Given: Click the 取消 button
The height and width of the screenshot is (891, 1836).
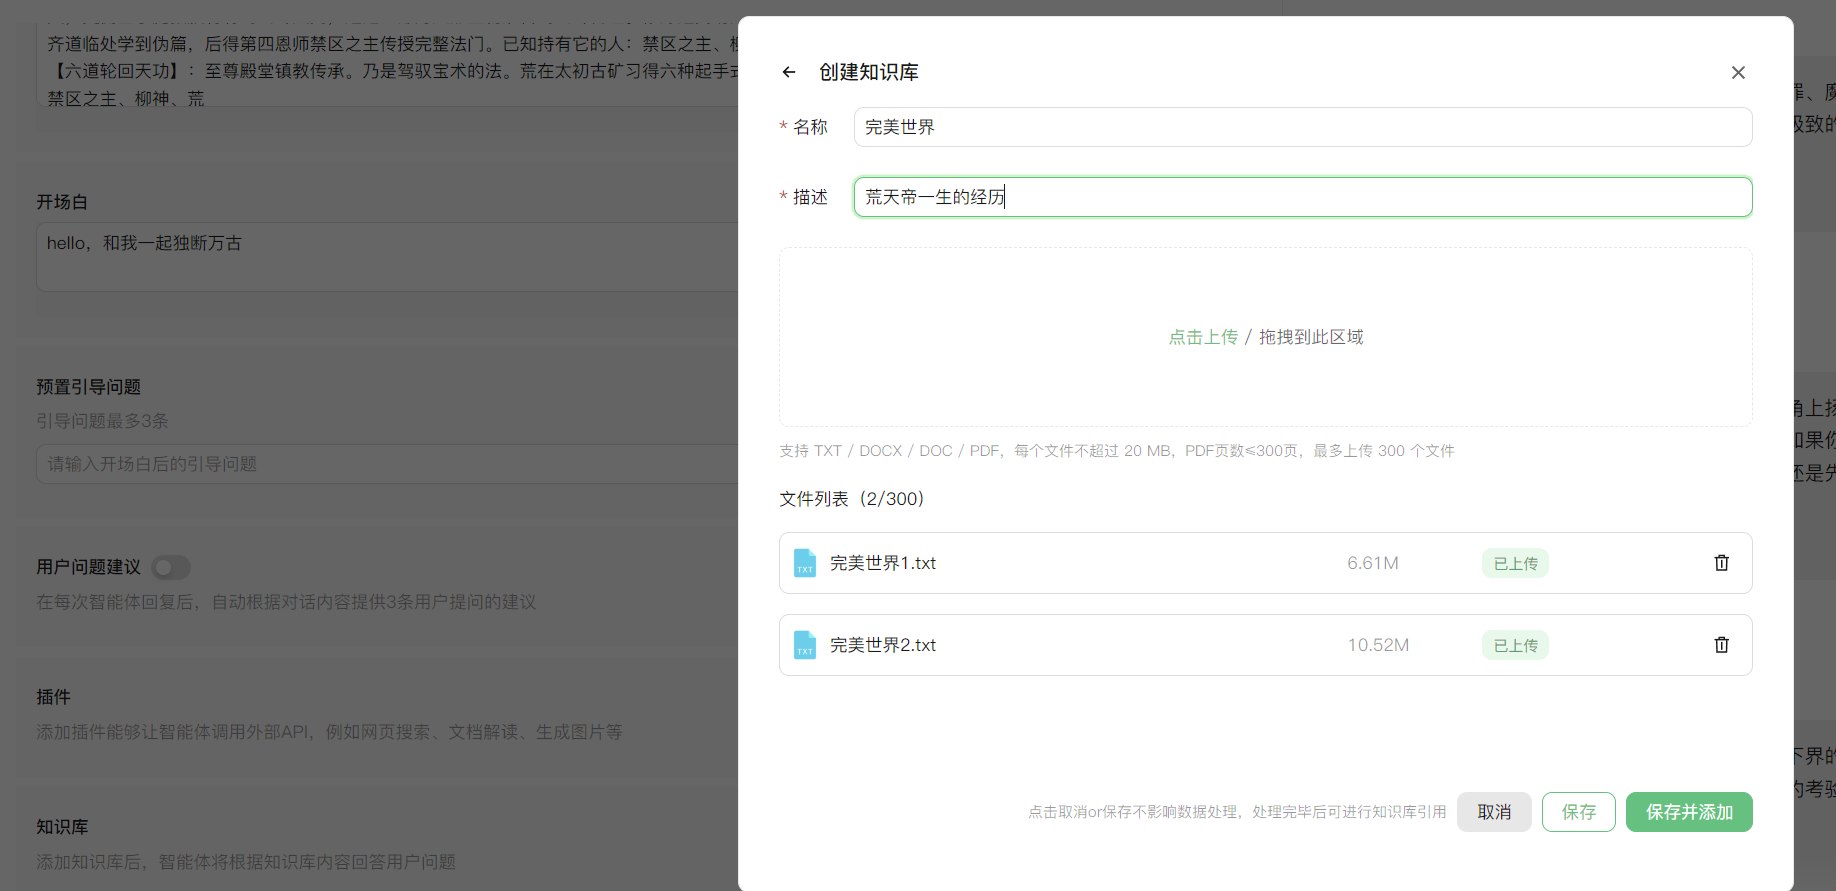Looking at the screenshot, I should (x=1494, y=812).
